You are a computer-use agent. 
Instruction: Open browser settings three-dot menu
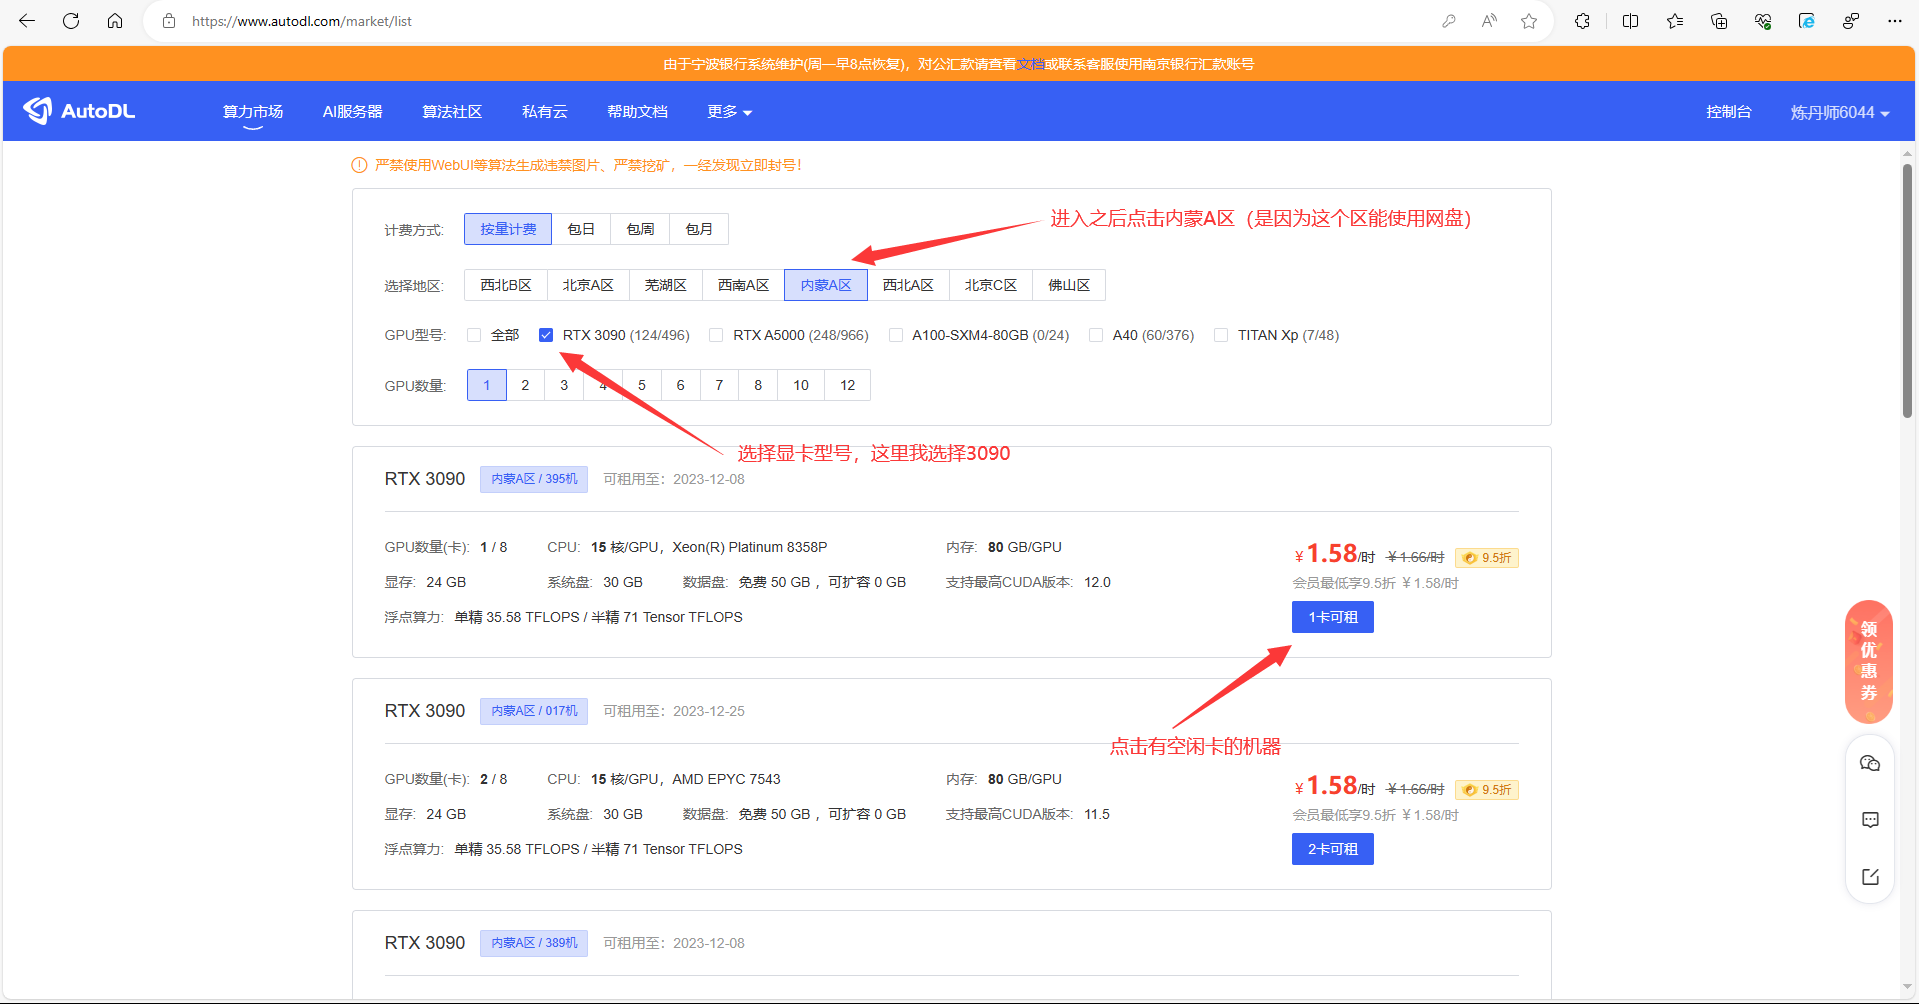[x=1895, y=21]
